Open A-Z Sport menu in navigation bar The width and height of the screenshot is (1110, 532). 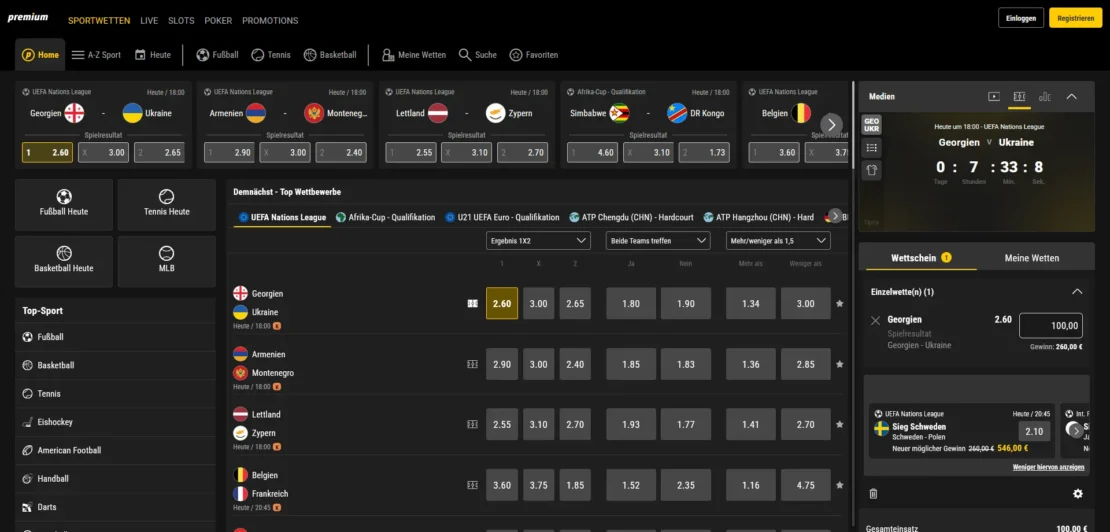[x=96, y=54]
